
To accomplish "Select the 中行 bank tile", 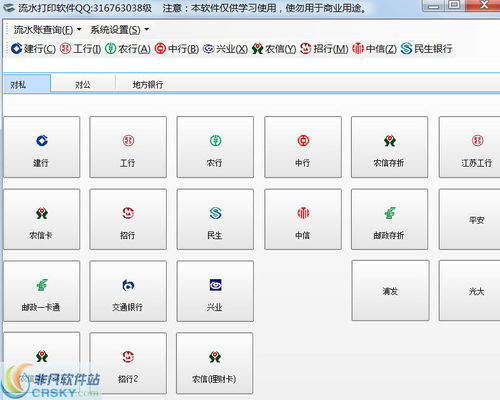I will pyautogui.click(x=303, y=147).
